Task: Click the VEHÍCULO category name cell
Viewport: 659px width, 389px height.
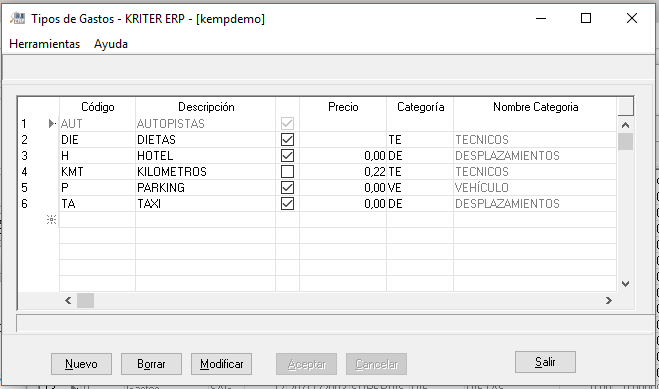Action: (535, 187)
